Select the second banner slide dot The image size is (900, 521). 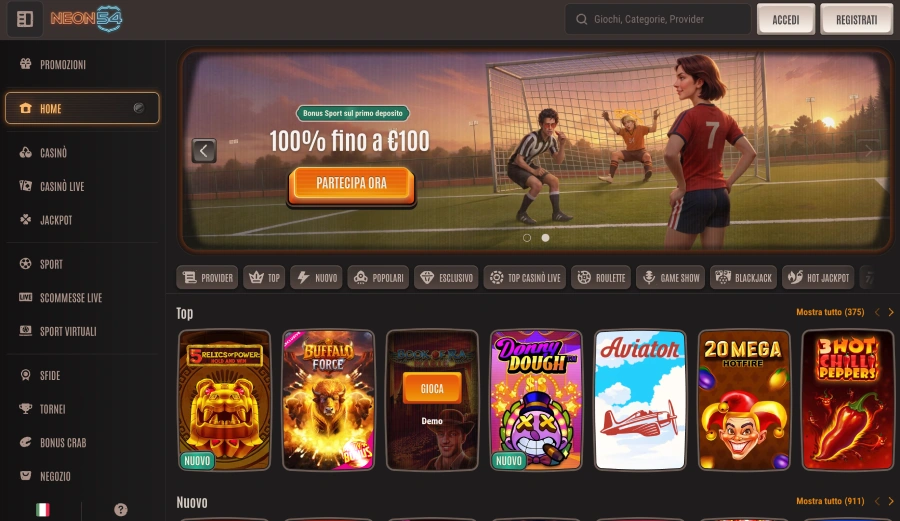point(545,238)
